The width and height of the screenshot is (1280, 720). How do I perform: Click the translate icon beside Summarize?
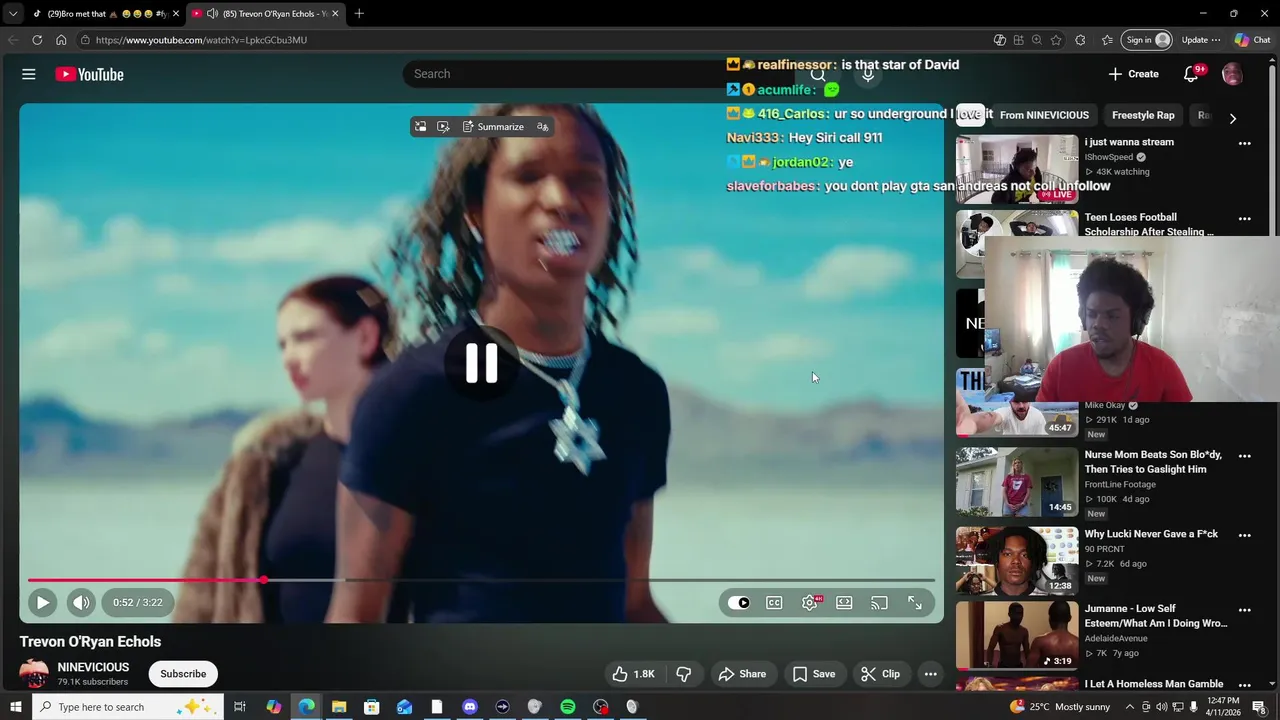click(543, 127)
